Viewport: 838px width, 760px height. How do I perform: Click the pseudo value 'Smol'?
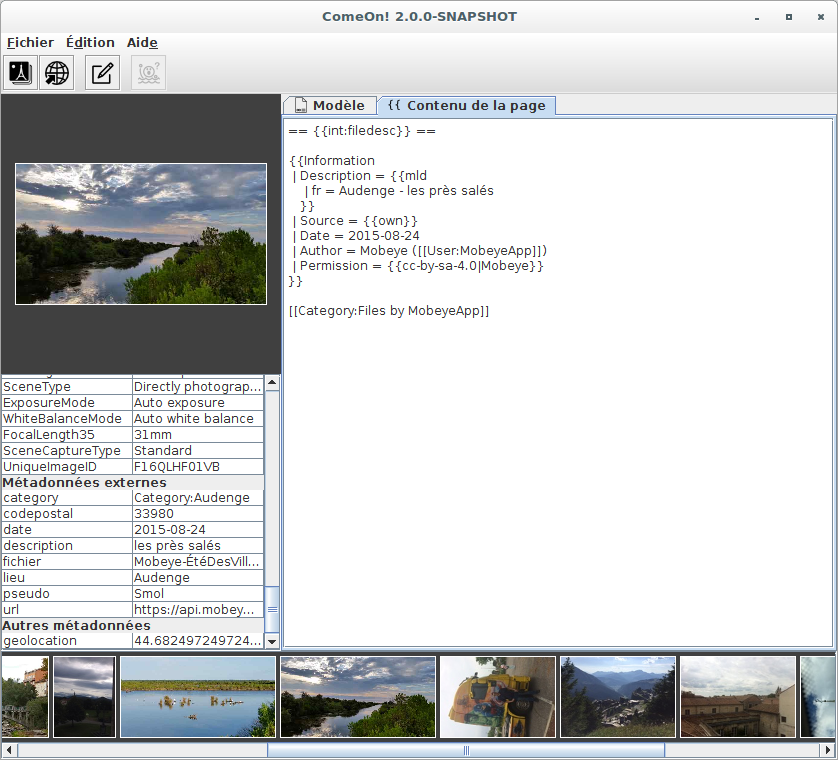point(198,594)
